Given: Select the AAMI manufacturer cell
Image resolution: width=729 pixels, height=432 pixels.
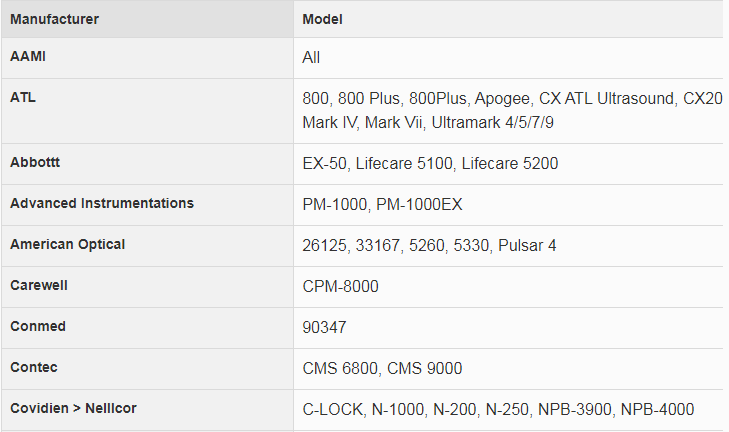Looking at the screenshot, I should (28, 57).
